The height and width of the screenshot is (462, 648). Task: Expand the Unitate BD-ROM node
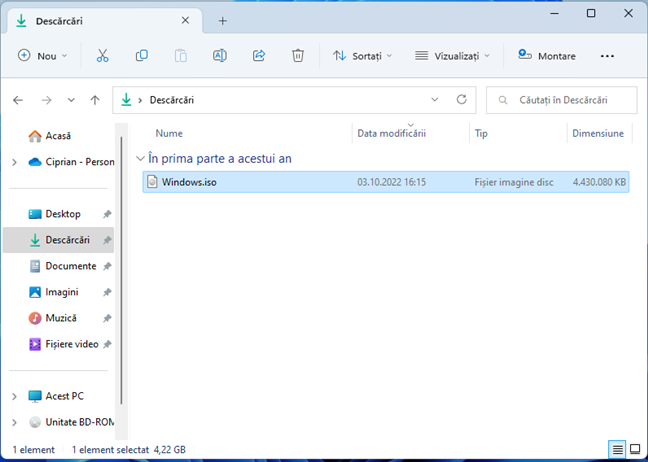click(x=14, y=422)
